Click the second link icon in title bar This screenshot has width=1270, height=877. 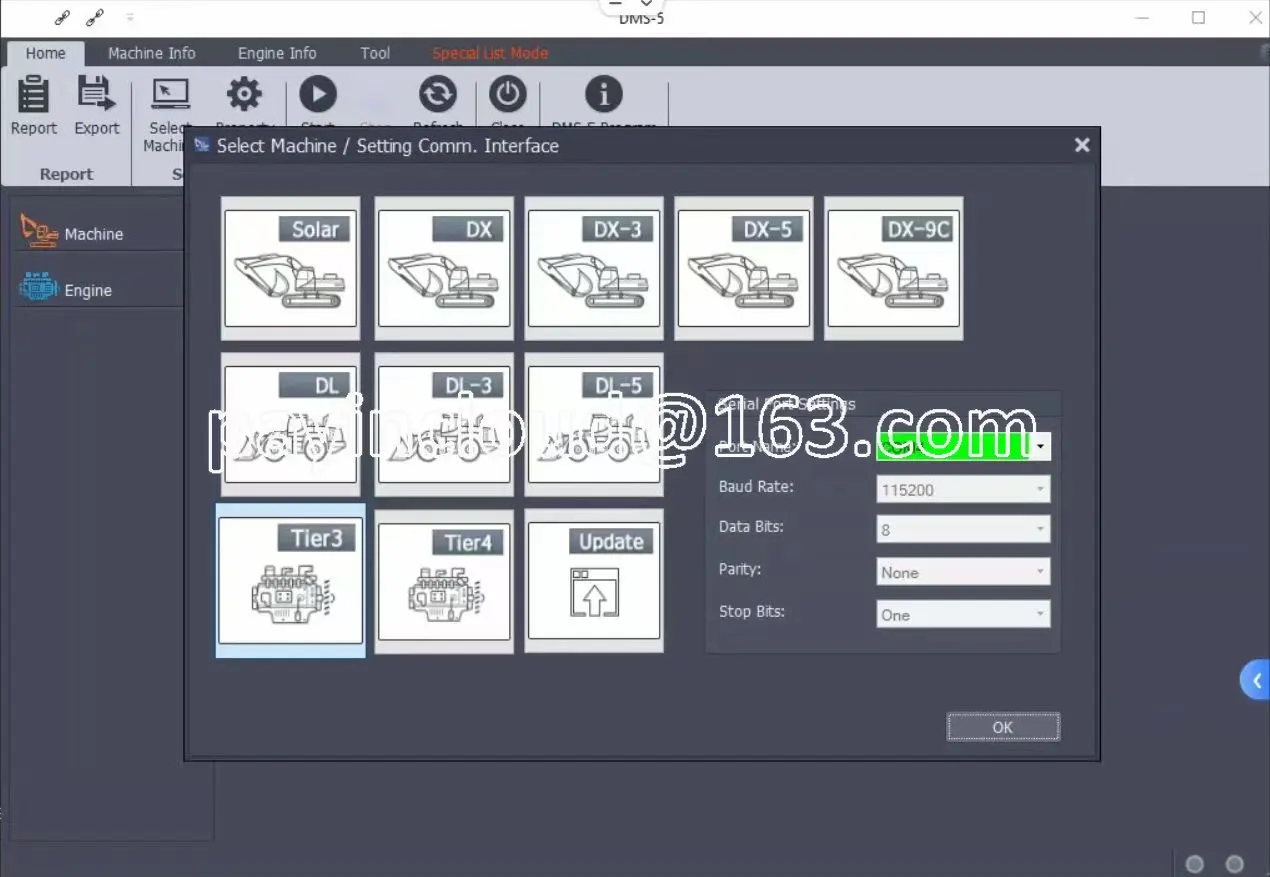(x=95, y=17)
